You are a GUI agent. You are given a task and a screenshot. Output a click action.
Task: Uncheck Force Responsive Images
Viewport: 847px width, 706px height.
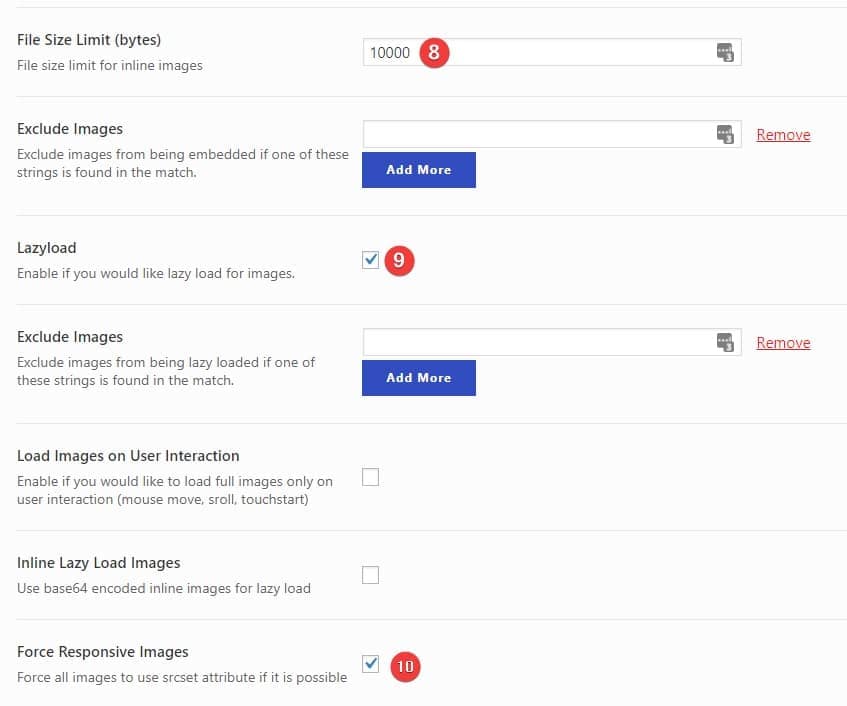click(370, 666)
